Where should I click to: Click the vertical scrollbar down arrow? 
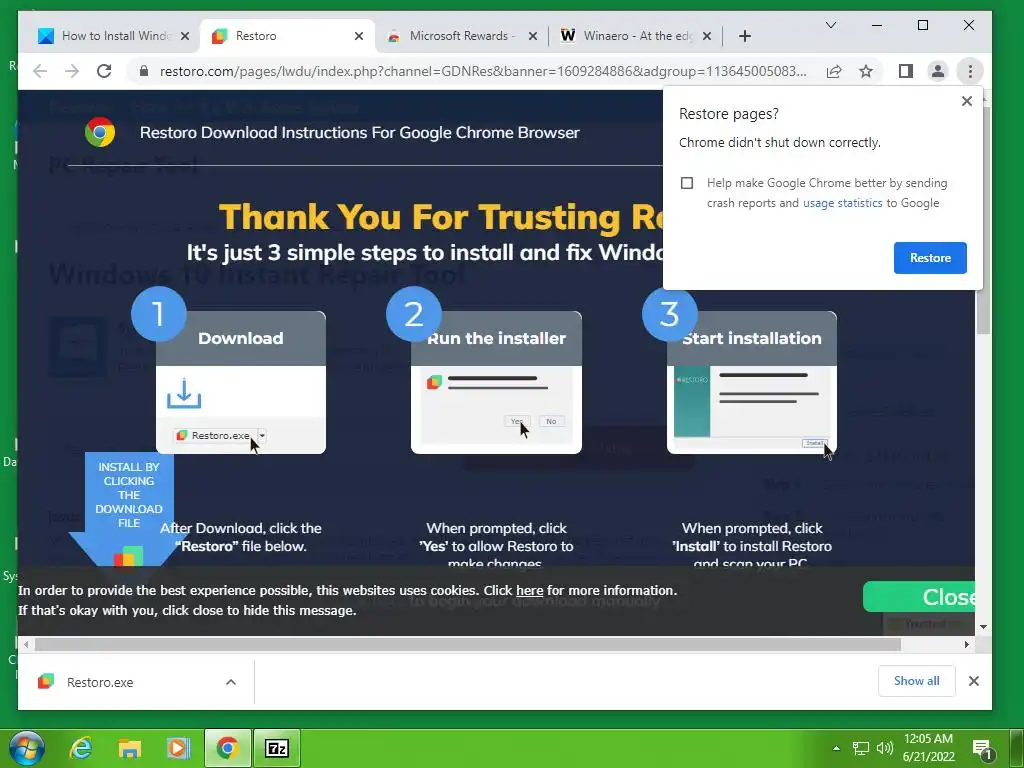[984, 627]
